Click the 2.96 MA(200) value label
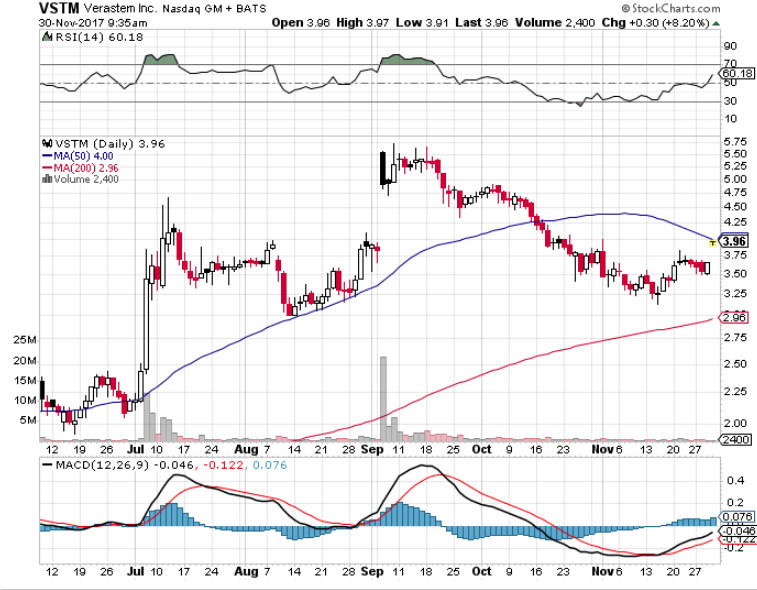 click(x=735, y=319)
